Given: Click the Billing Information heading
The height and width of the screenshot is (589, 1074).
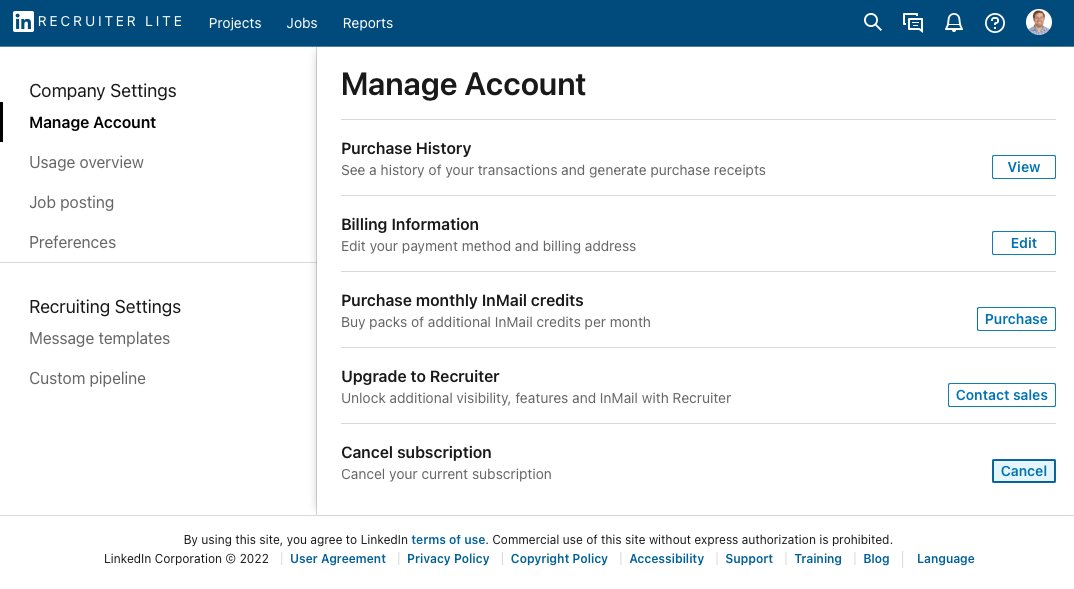Looking at the screenshot, I should tap(410, 225).
